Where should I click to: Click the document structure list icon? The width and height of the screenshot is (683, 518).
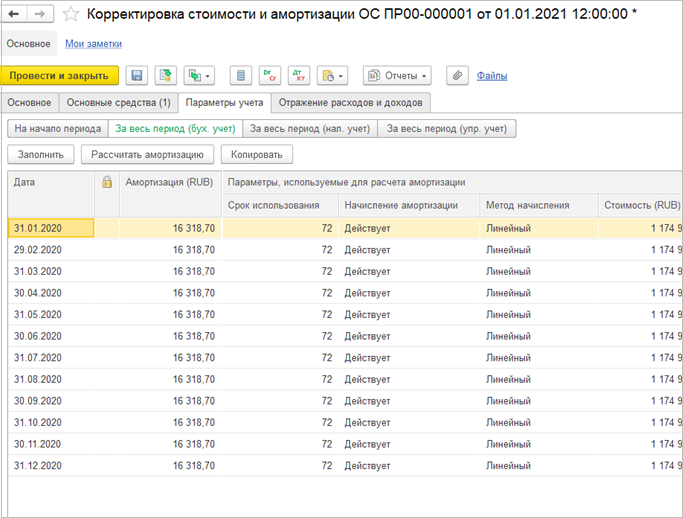click(240, 76)
